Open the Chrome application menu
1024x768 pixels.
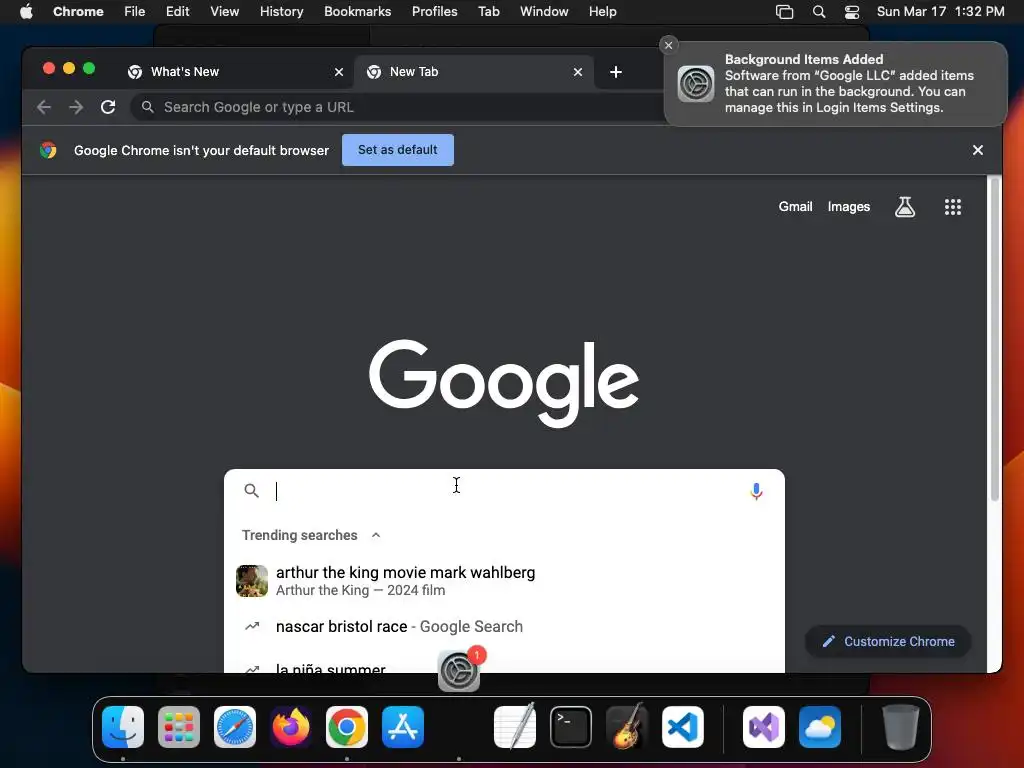78,11
